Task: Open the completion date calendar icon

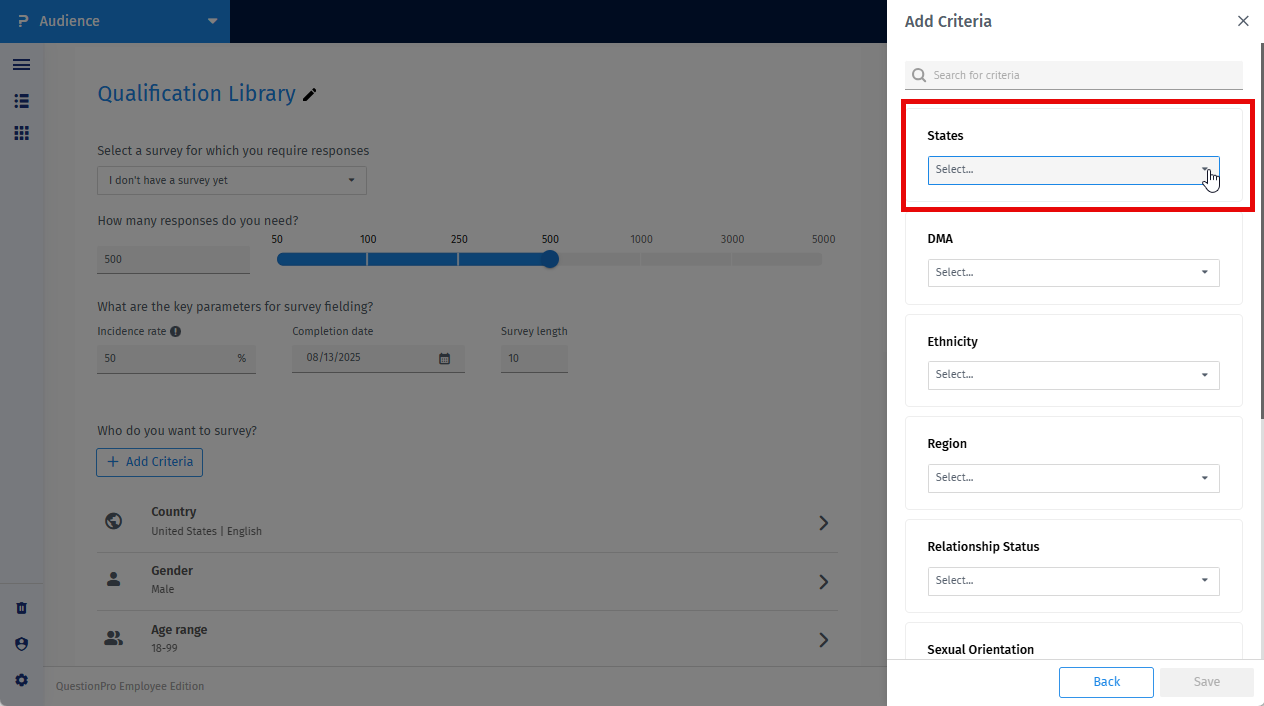Action: tap(445, 358)
